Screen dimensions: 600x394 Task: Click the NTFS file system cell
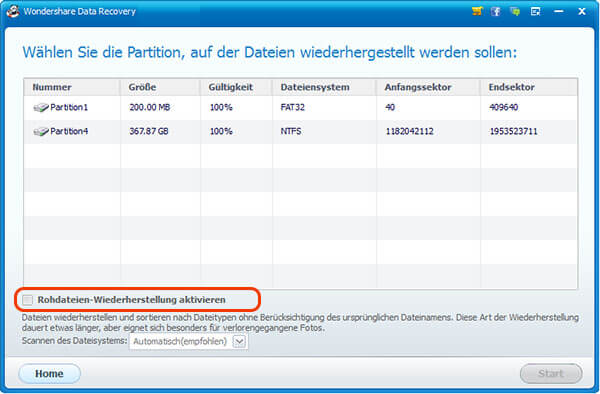point(291,132)
